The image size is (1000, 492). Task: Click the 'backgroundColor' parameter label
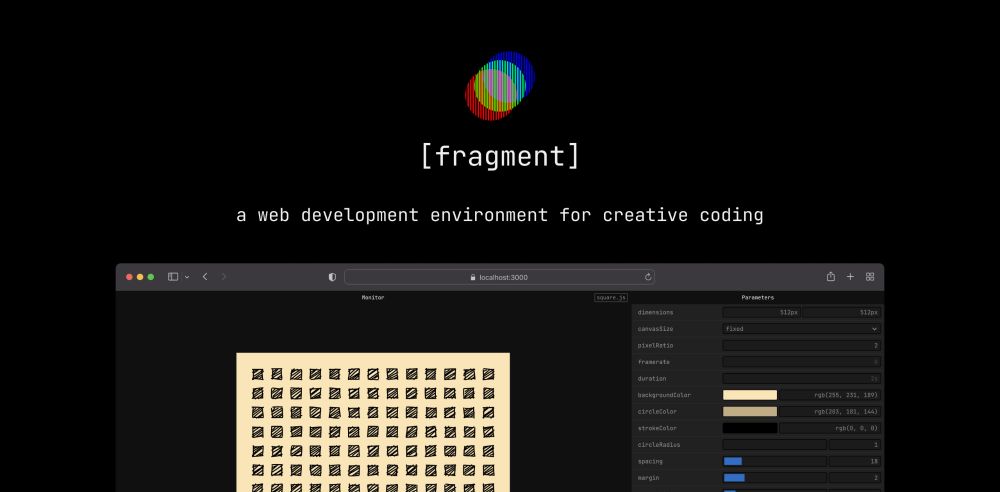point(664,396)
